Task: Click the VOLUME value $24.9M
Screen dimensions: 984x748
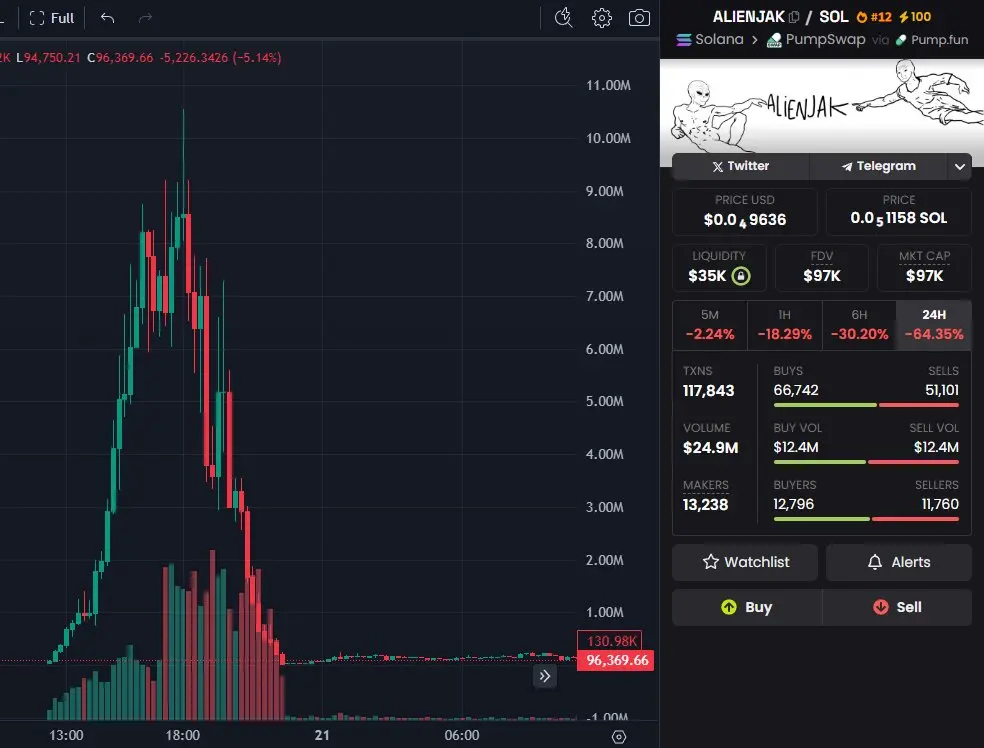Action: (710, 448)
